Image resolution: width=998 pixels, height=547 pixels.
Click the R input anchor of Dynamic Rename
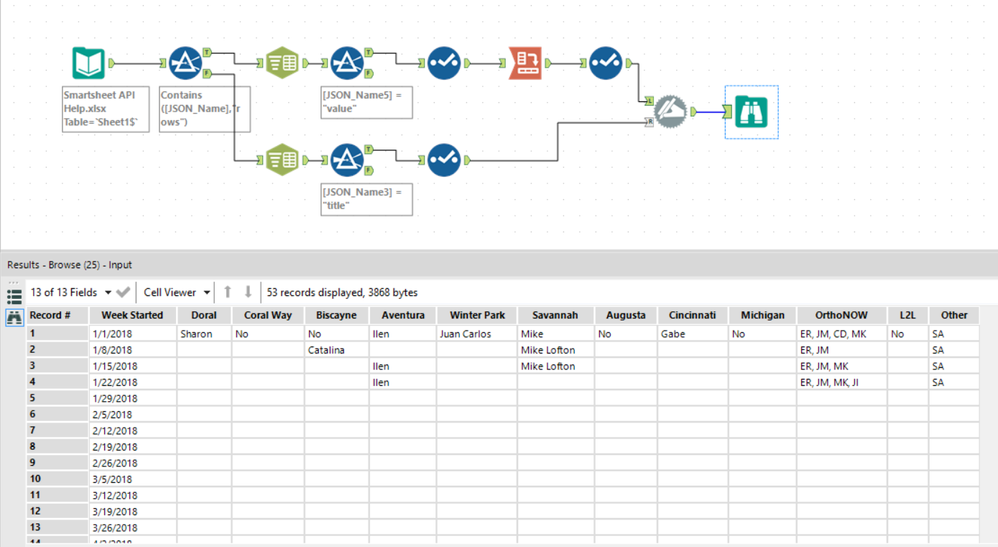coord(649,122)
